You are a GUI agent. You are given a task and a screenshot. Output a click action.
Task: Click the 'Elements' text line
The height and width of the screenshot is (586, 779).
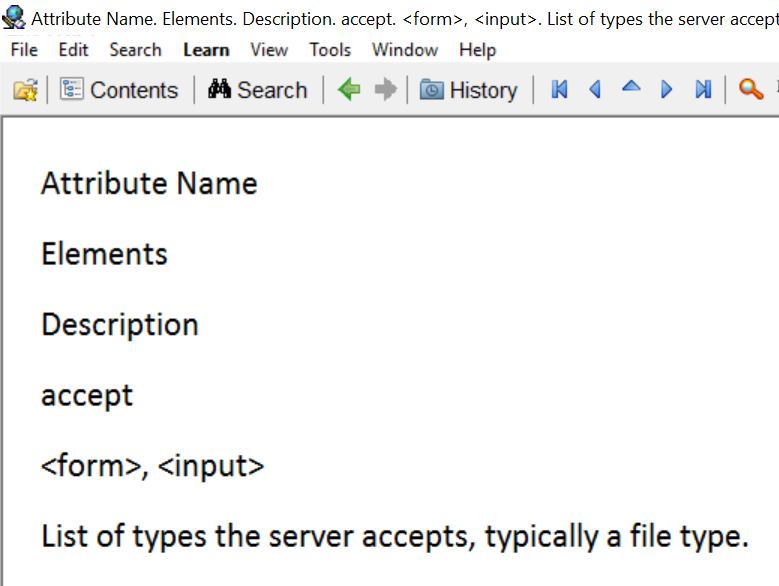click(x=104, y=254)
